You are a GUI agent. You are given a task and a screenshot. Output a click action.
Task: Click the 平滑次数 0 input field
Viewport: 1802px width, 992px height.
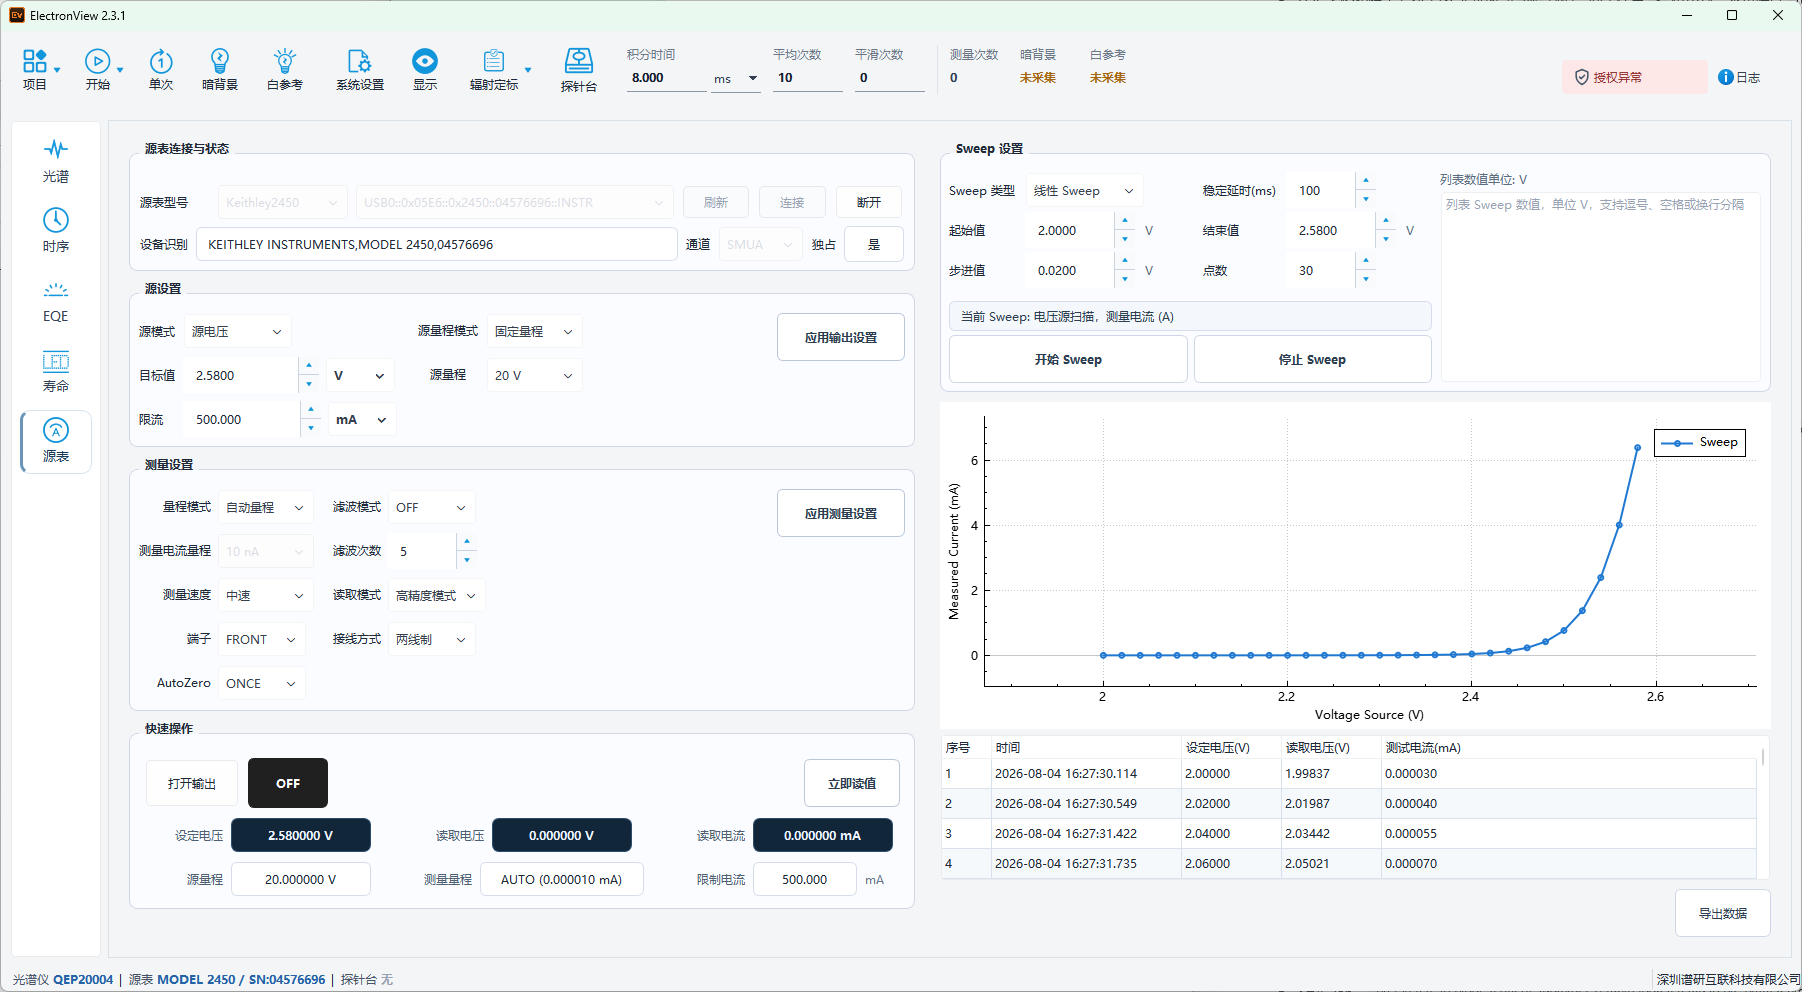coord(889,78)
